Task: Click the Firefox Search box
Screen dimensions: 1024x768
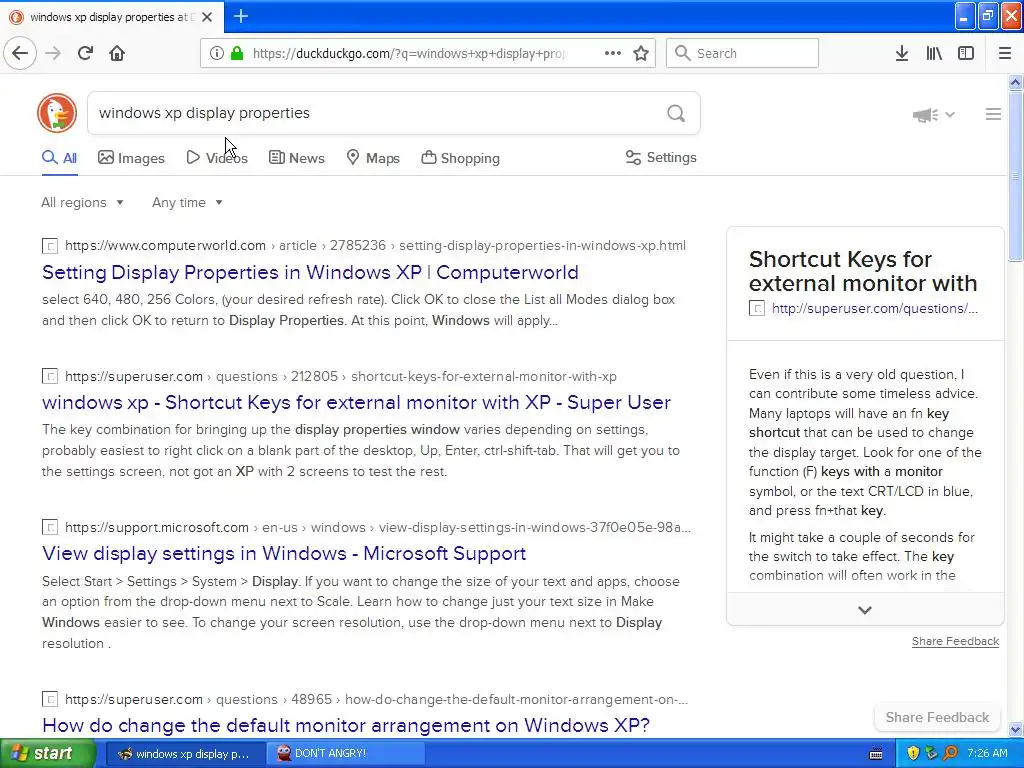Action: [742, 53]
